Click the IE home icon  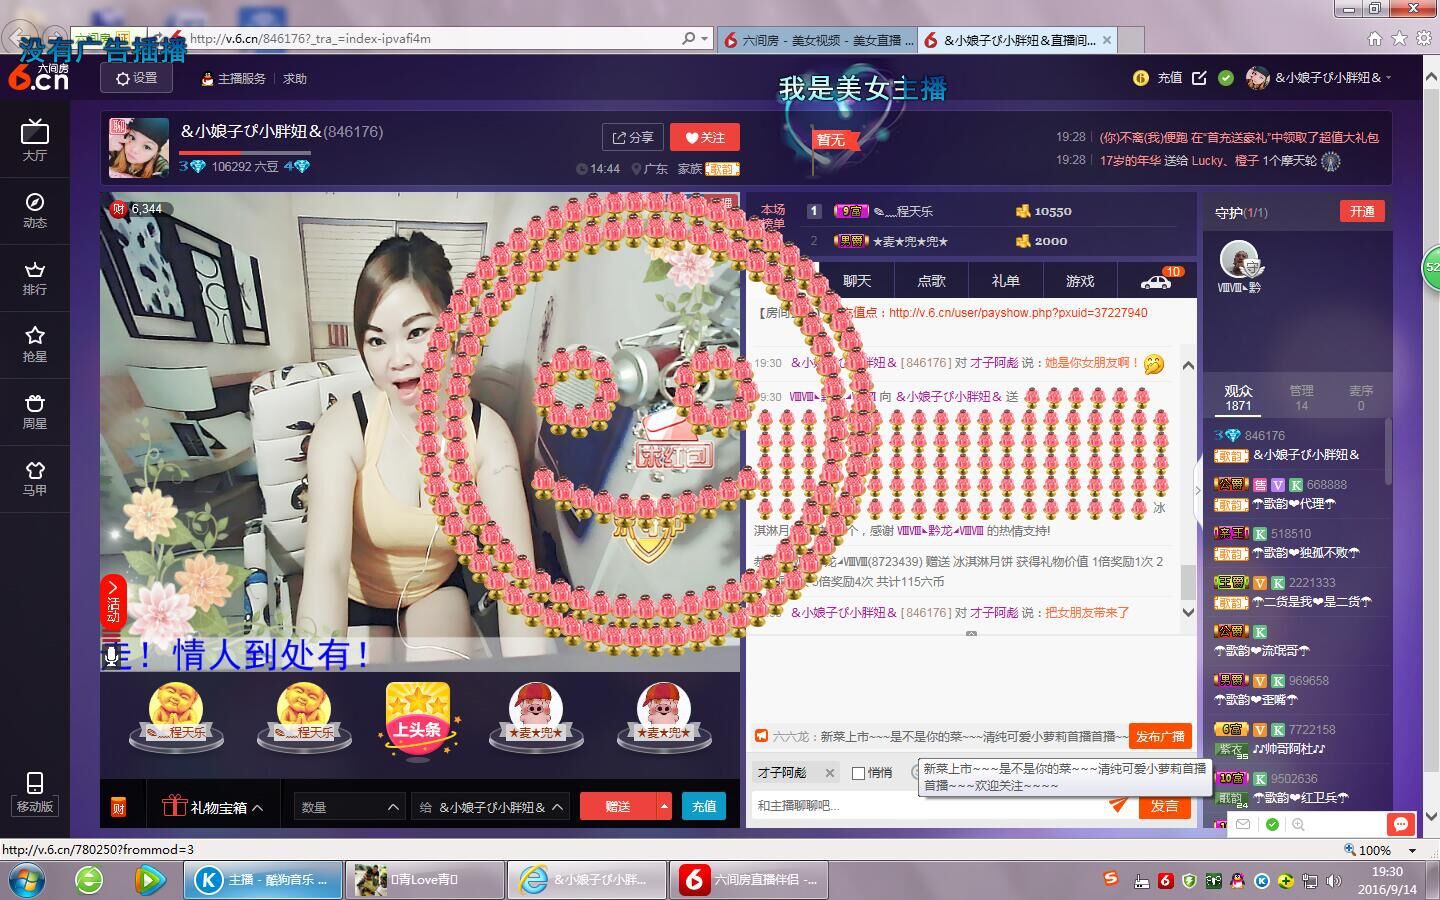[1375, 38]
